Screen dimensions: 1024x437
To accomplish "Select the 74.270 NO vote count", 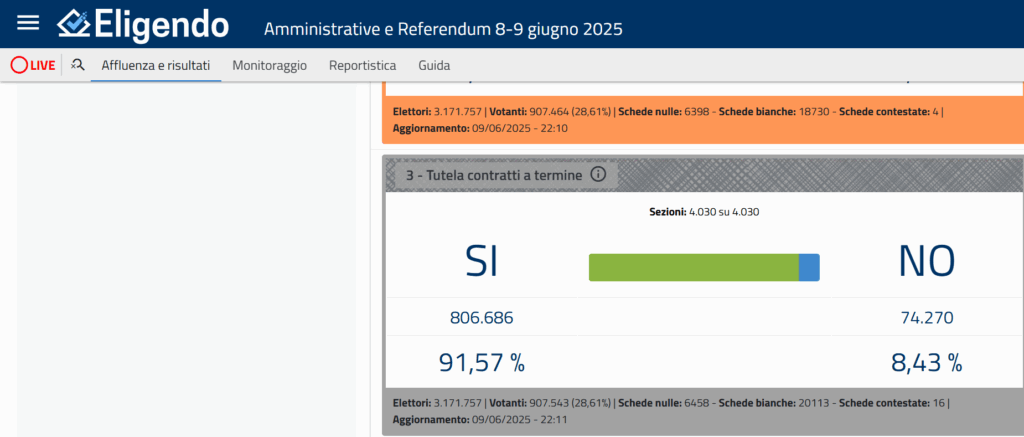I will (x=926, y=318).
